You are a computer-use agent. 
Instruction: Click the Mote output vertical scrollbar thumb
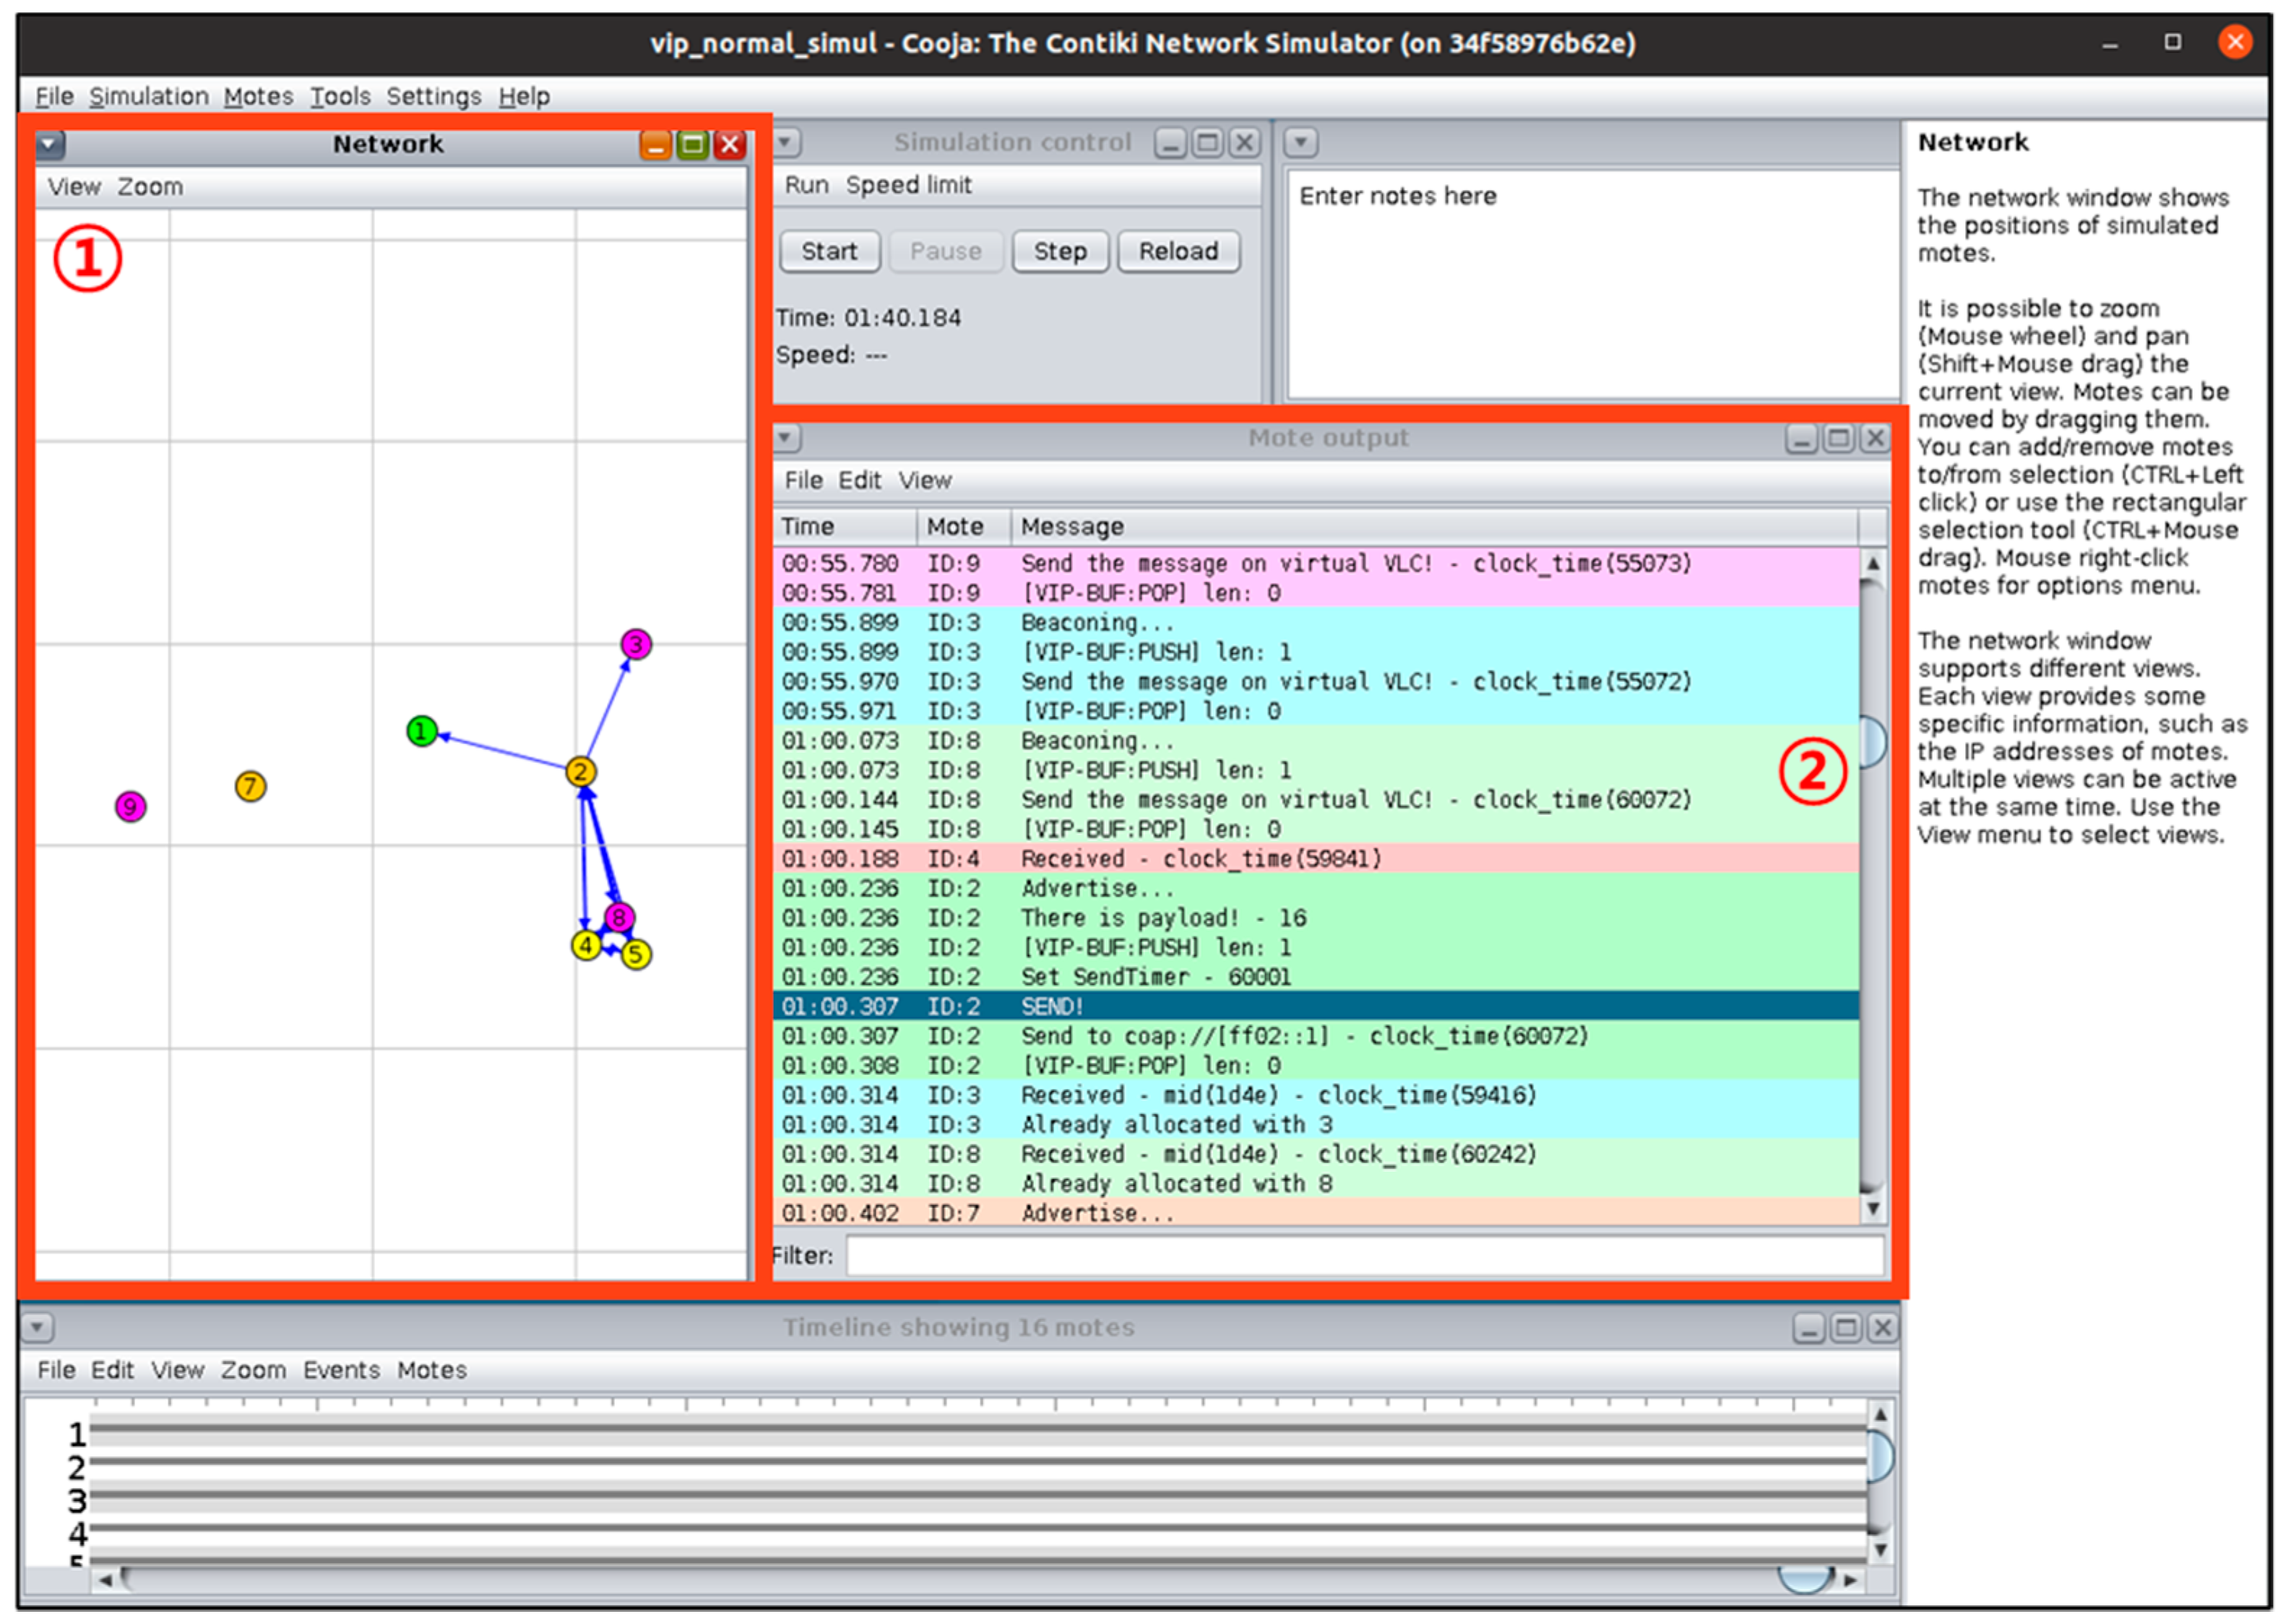1873,742
